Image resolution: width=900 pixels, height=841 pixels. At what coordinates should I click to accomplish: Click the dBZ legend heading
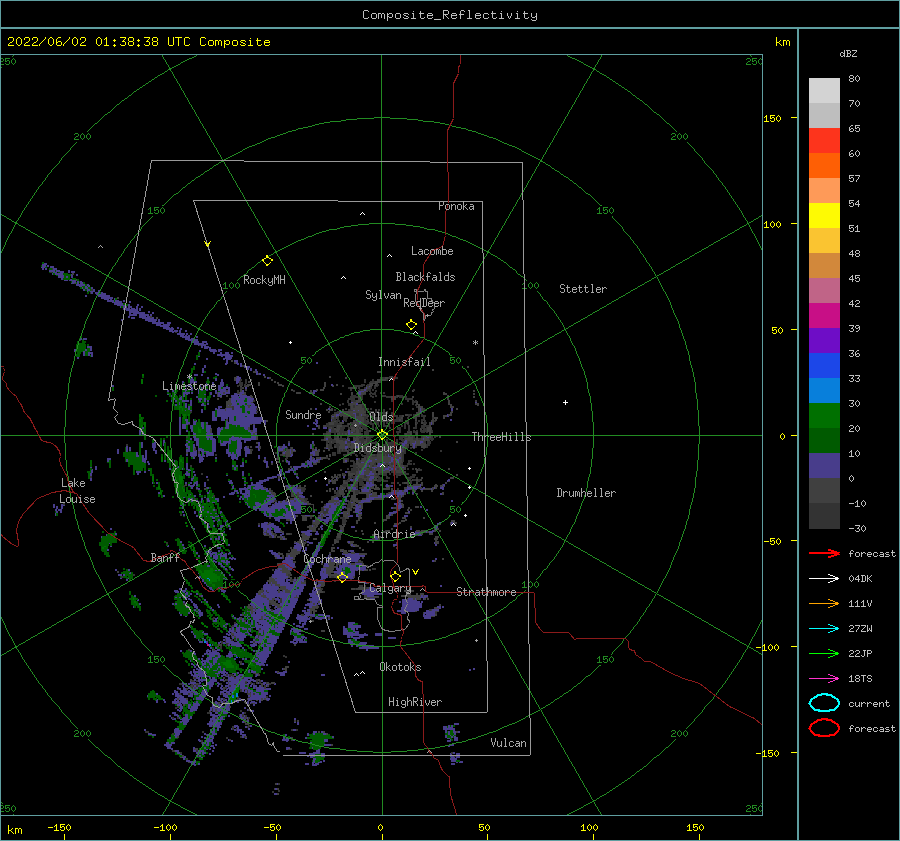click(x=848, y=53)
